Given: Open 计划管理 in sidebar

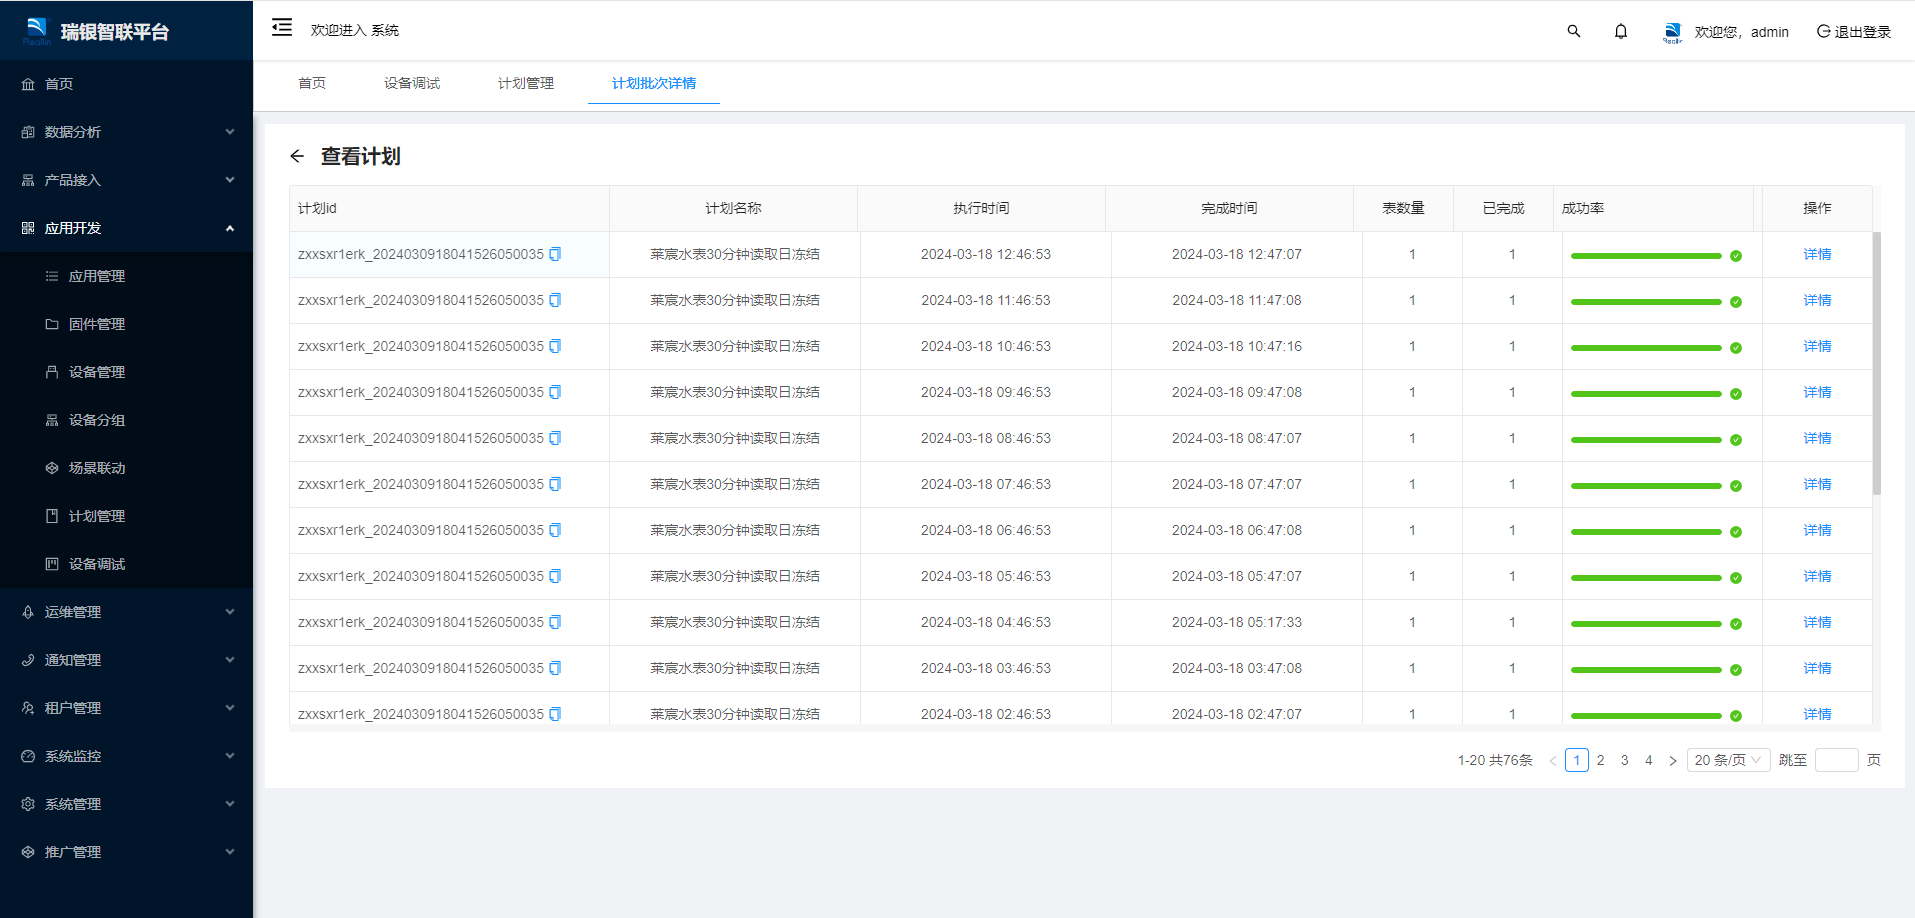Looking at the screenshot, I should (126, 516).
